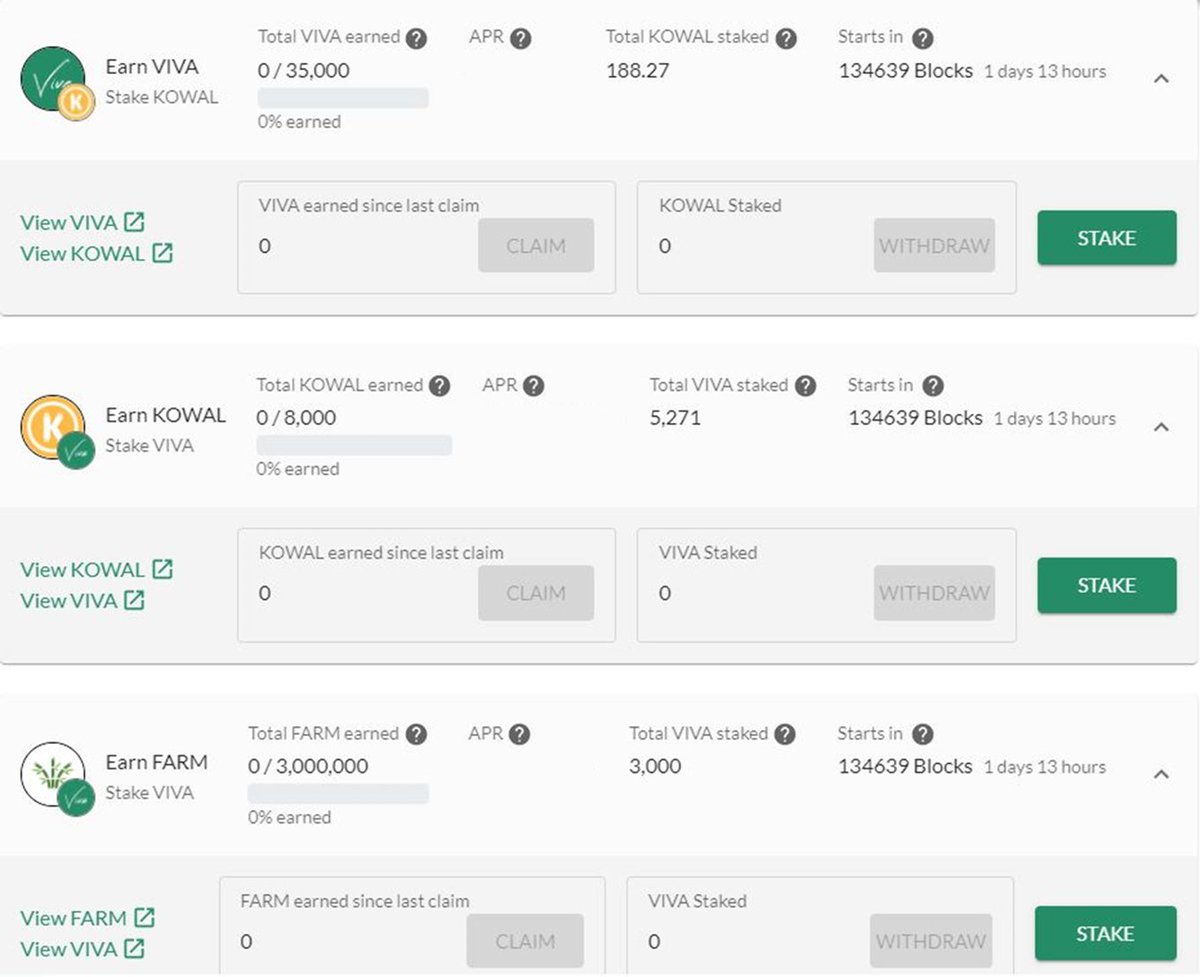Click the VIVA/KOWAL token logo of Earn VIVA pool
The width and height of the screenshot is (1200, 977).
point(56,82)
